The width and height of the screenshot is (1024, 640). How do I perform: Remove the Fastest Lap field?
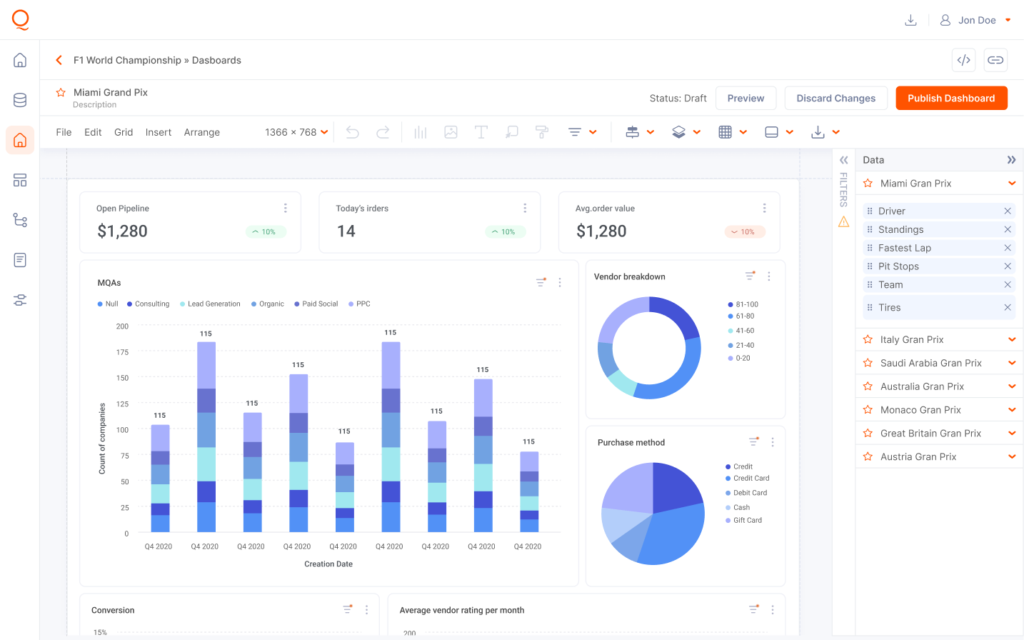[1007, 248]
